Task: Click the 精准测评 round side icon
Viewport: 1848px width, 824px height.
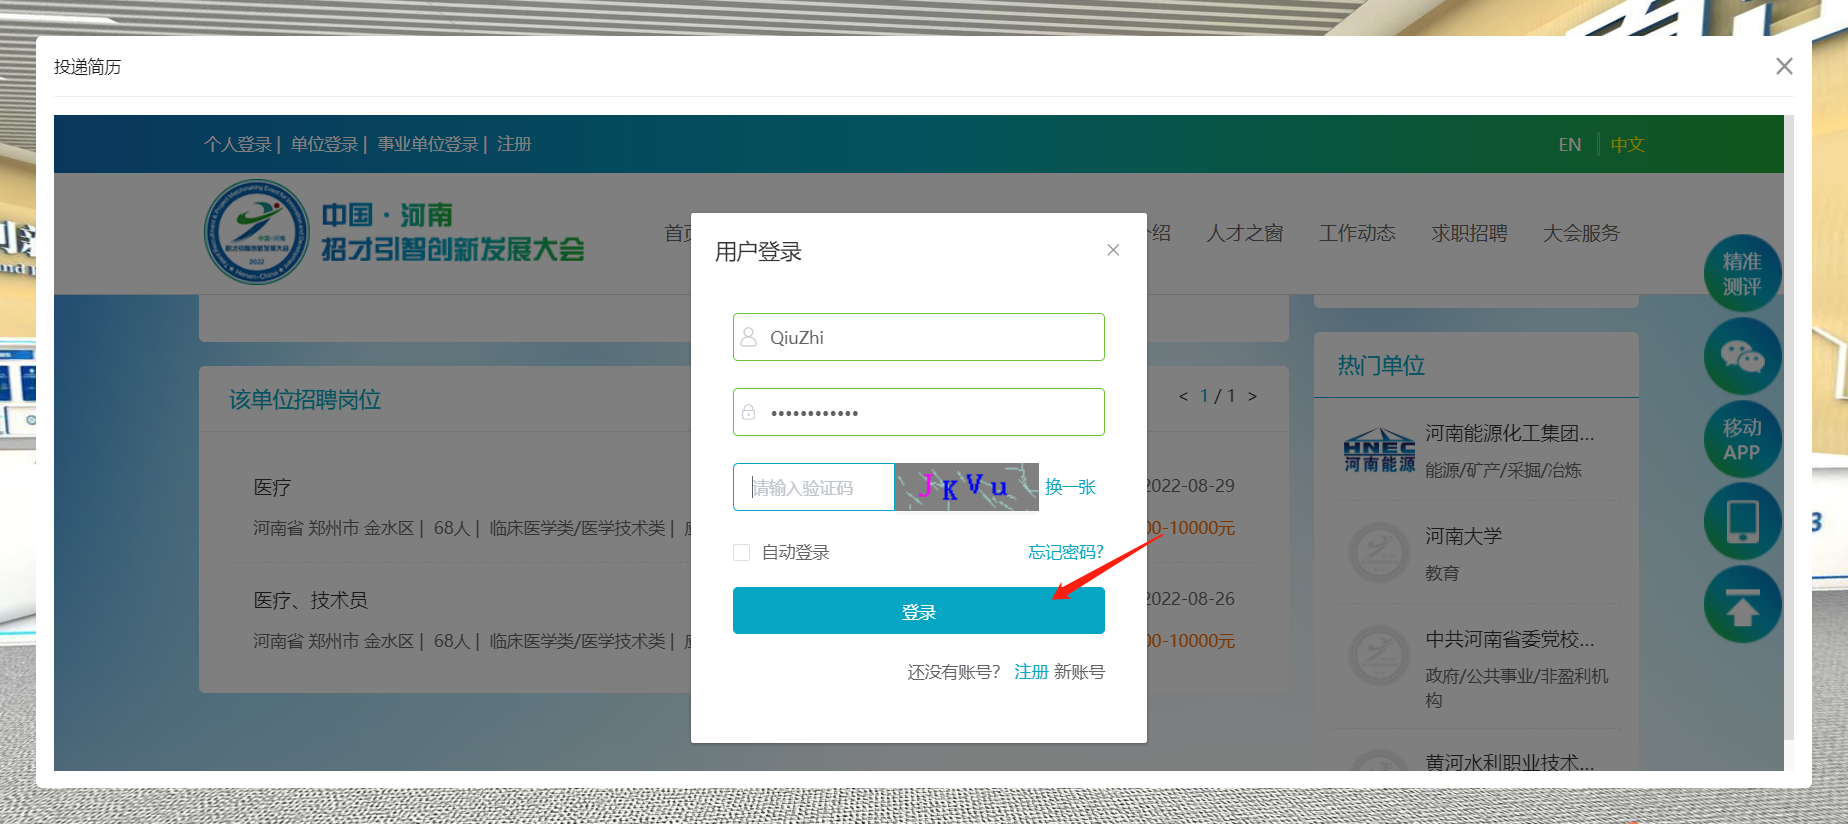Action: click(1742, 274)
